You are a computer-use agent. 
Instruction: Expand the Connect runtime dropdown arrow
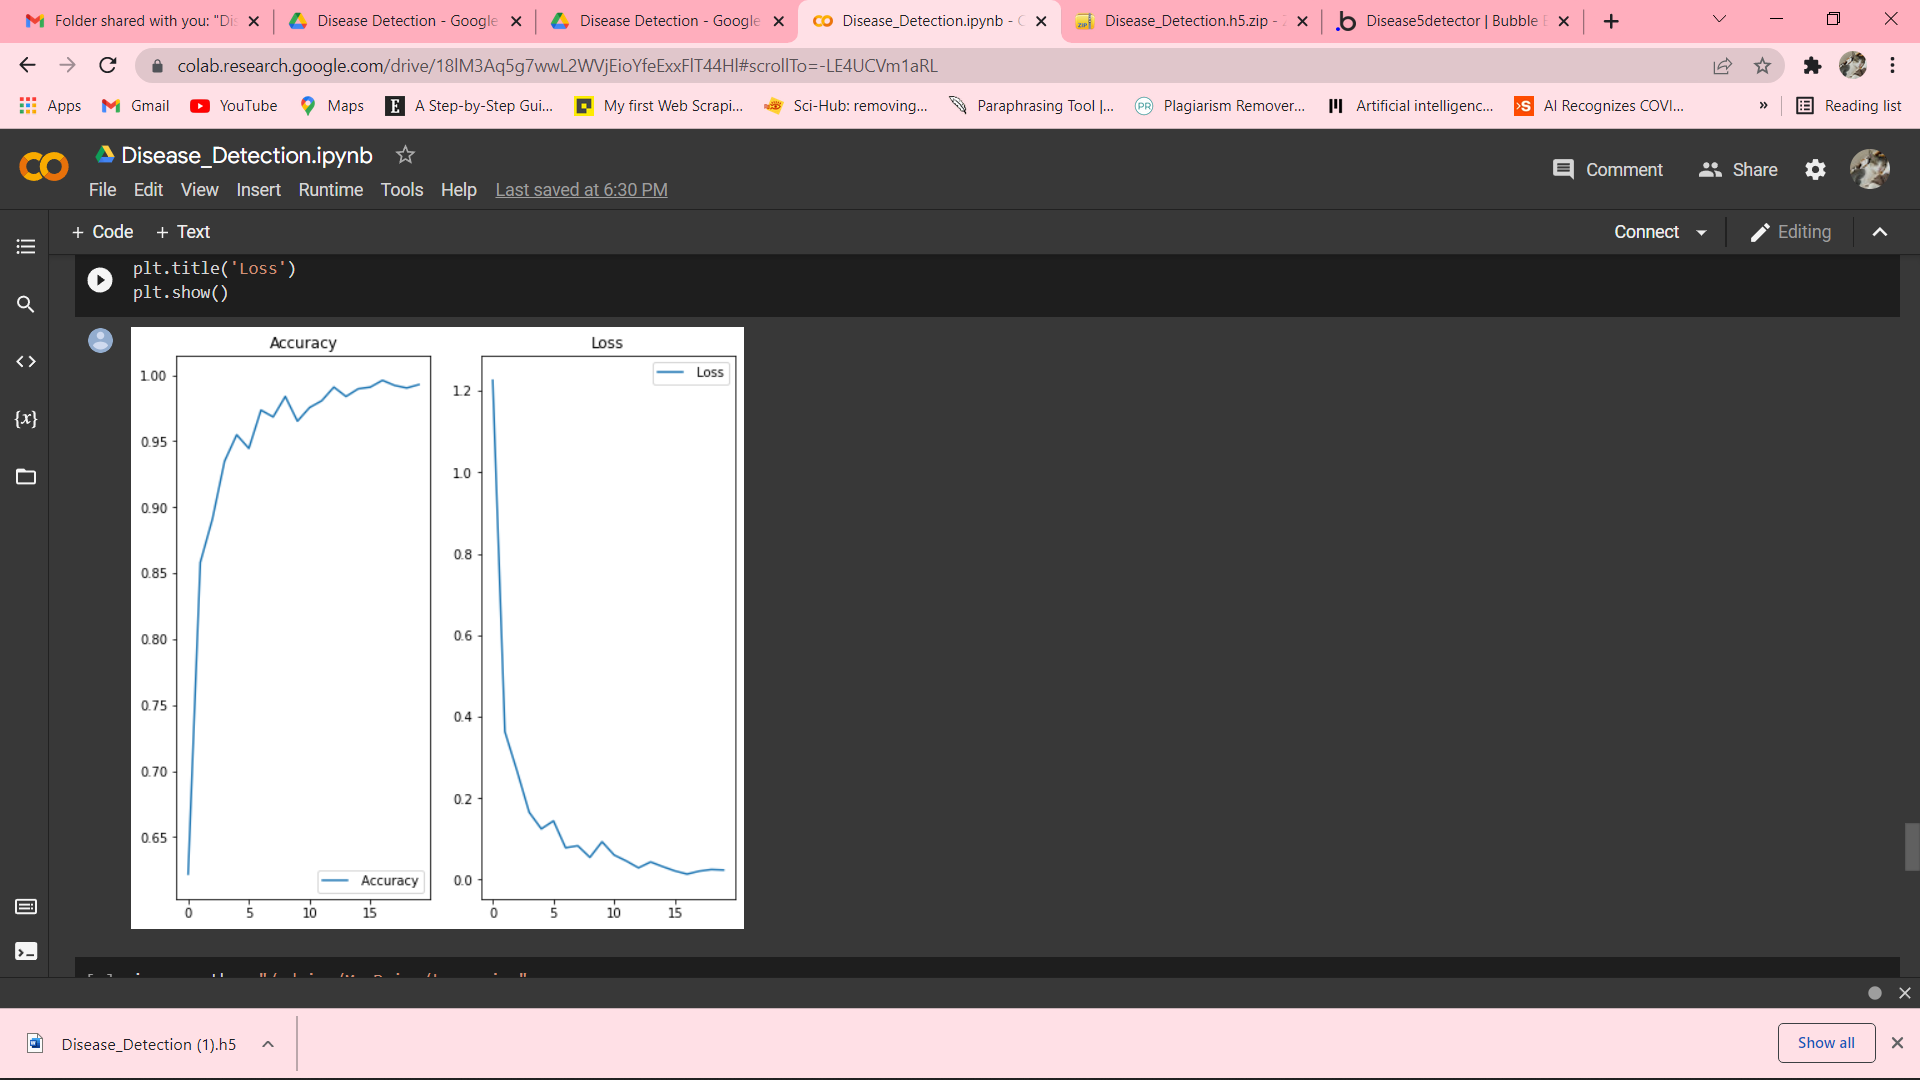[x=1701, y=233]
